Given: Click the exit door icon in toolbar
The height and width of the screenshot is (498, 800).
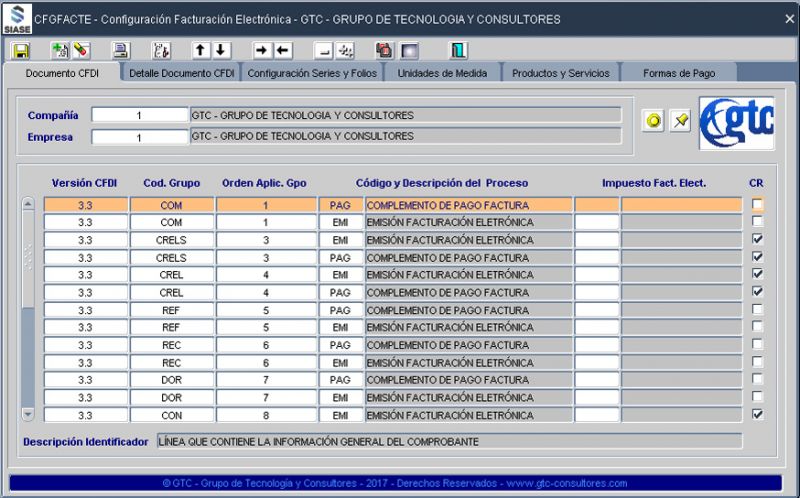Looking at the screenshot, I should (458, 50).
